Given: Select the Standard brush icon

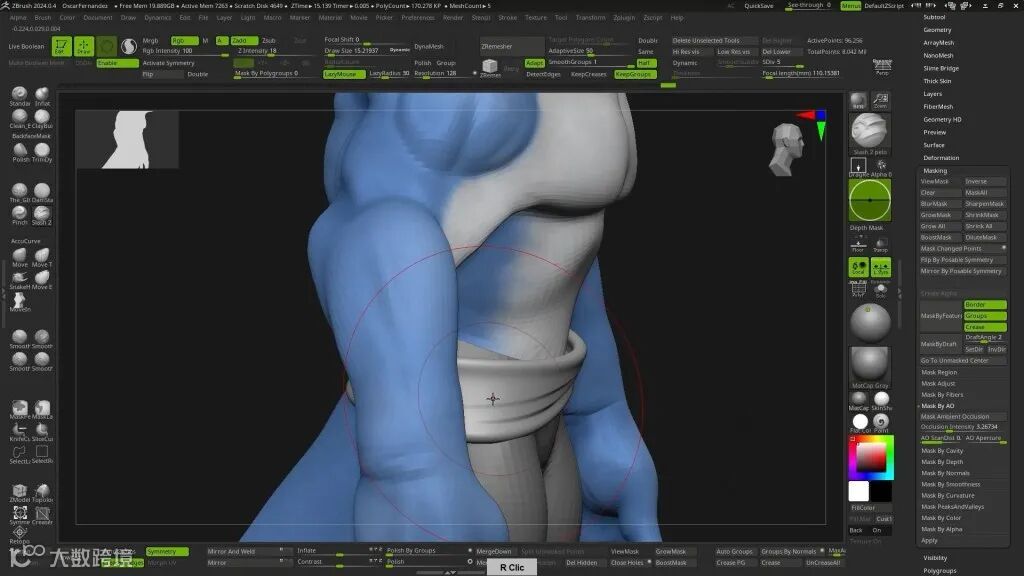Looking at the screenshot, I should pyautogui.click(x=20, y=95).
